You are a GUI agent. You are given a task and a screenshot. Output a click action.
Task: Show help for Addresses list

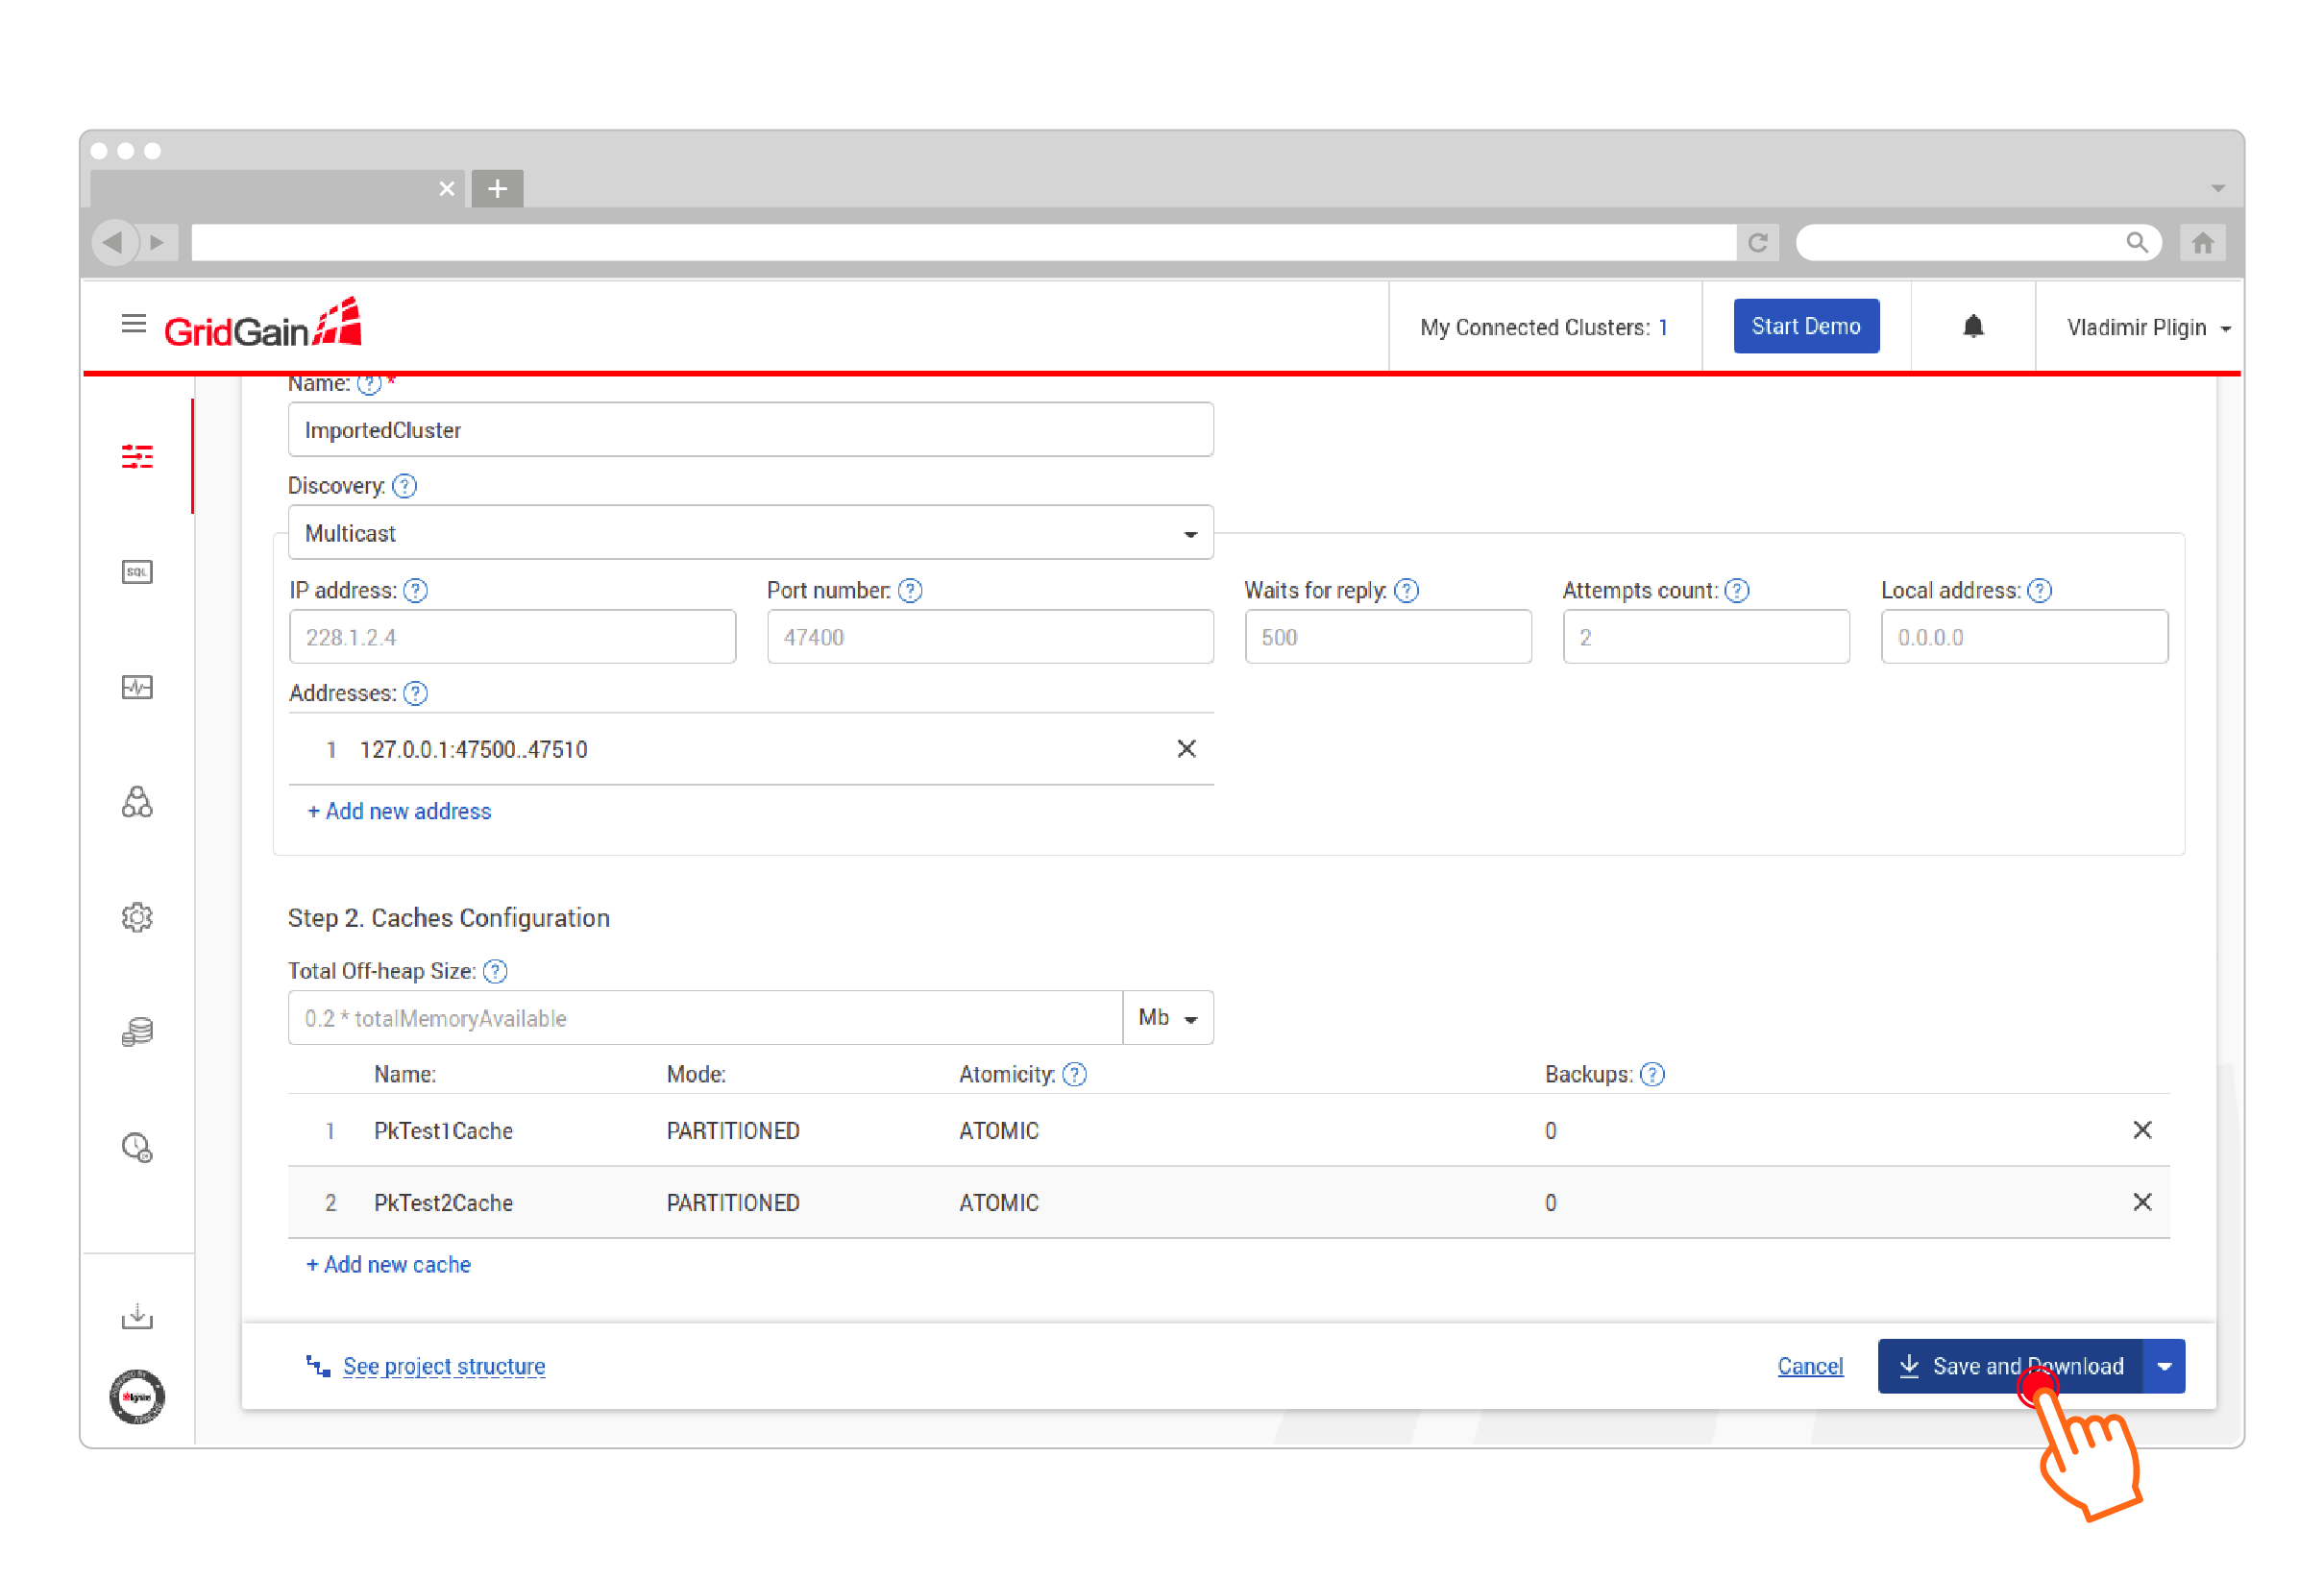point(415,693)
